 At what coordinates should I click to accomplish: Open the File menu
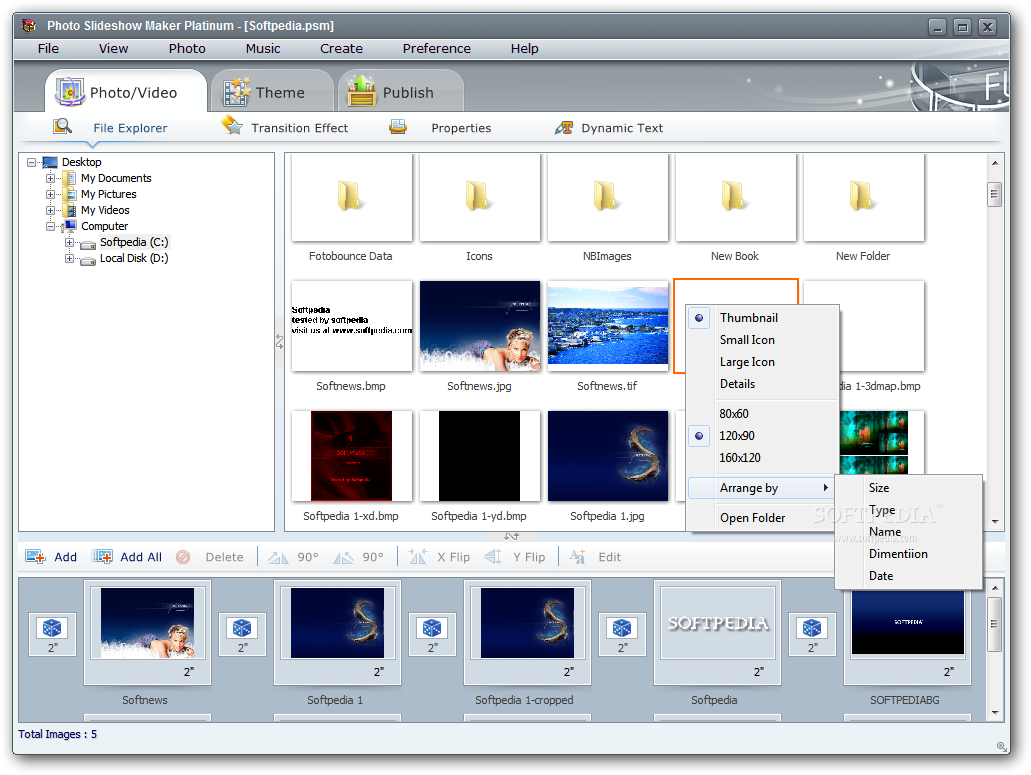48,49
